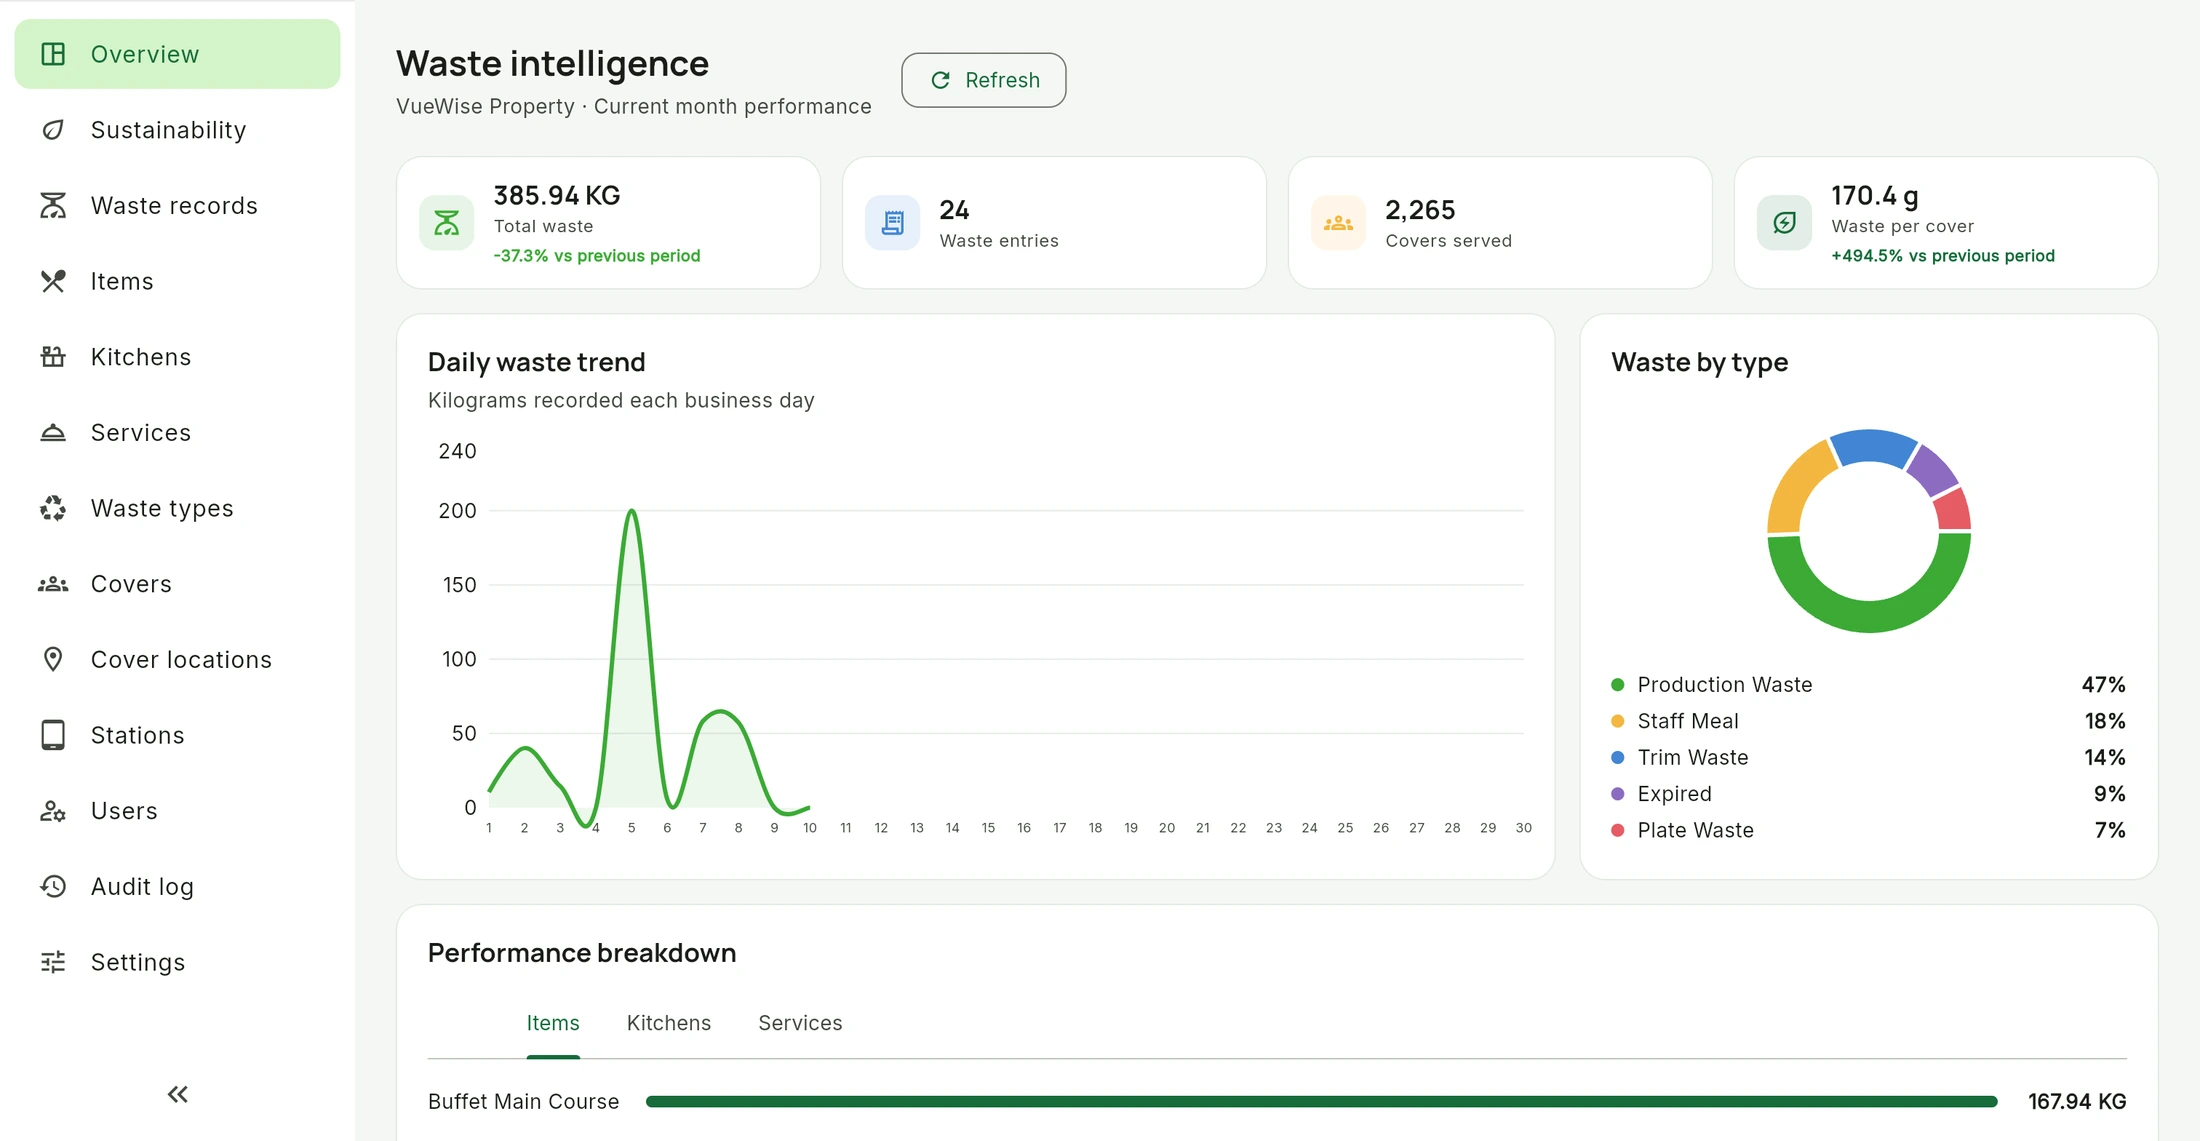Click the Stations tablet icon
2200x1141 pixels.
(x=53, y=735)
